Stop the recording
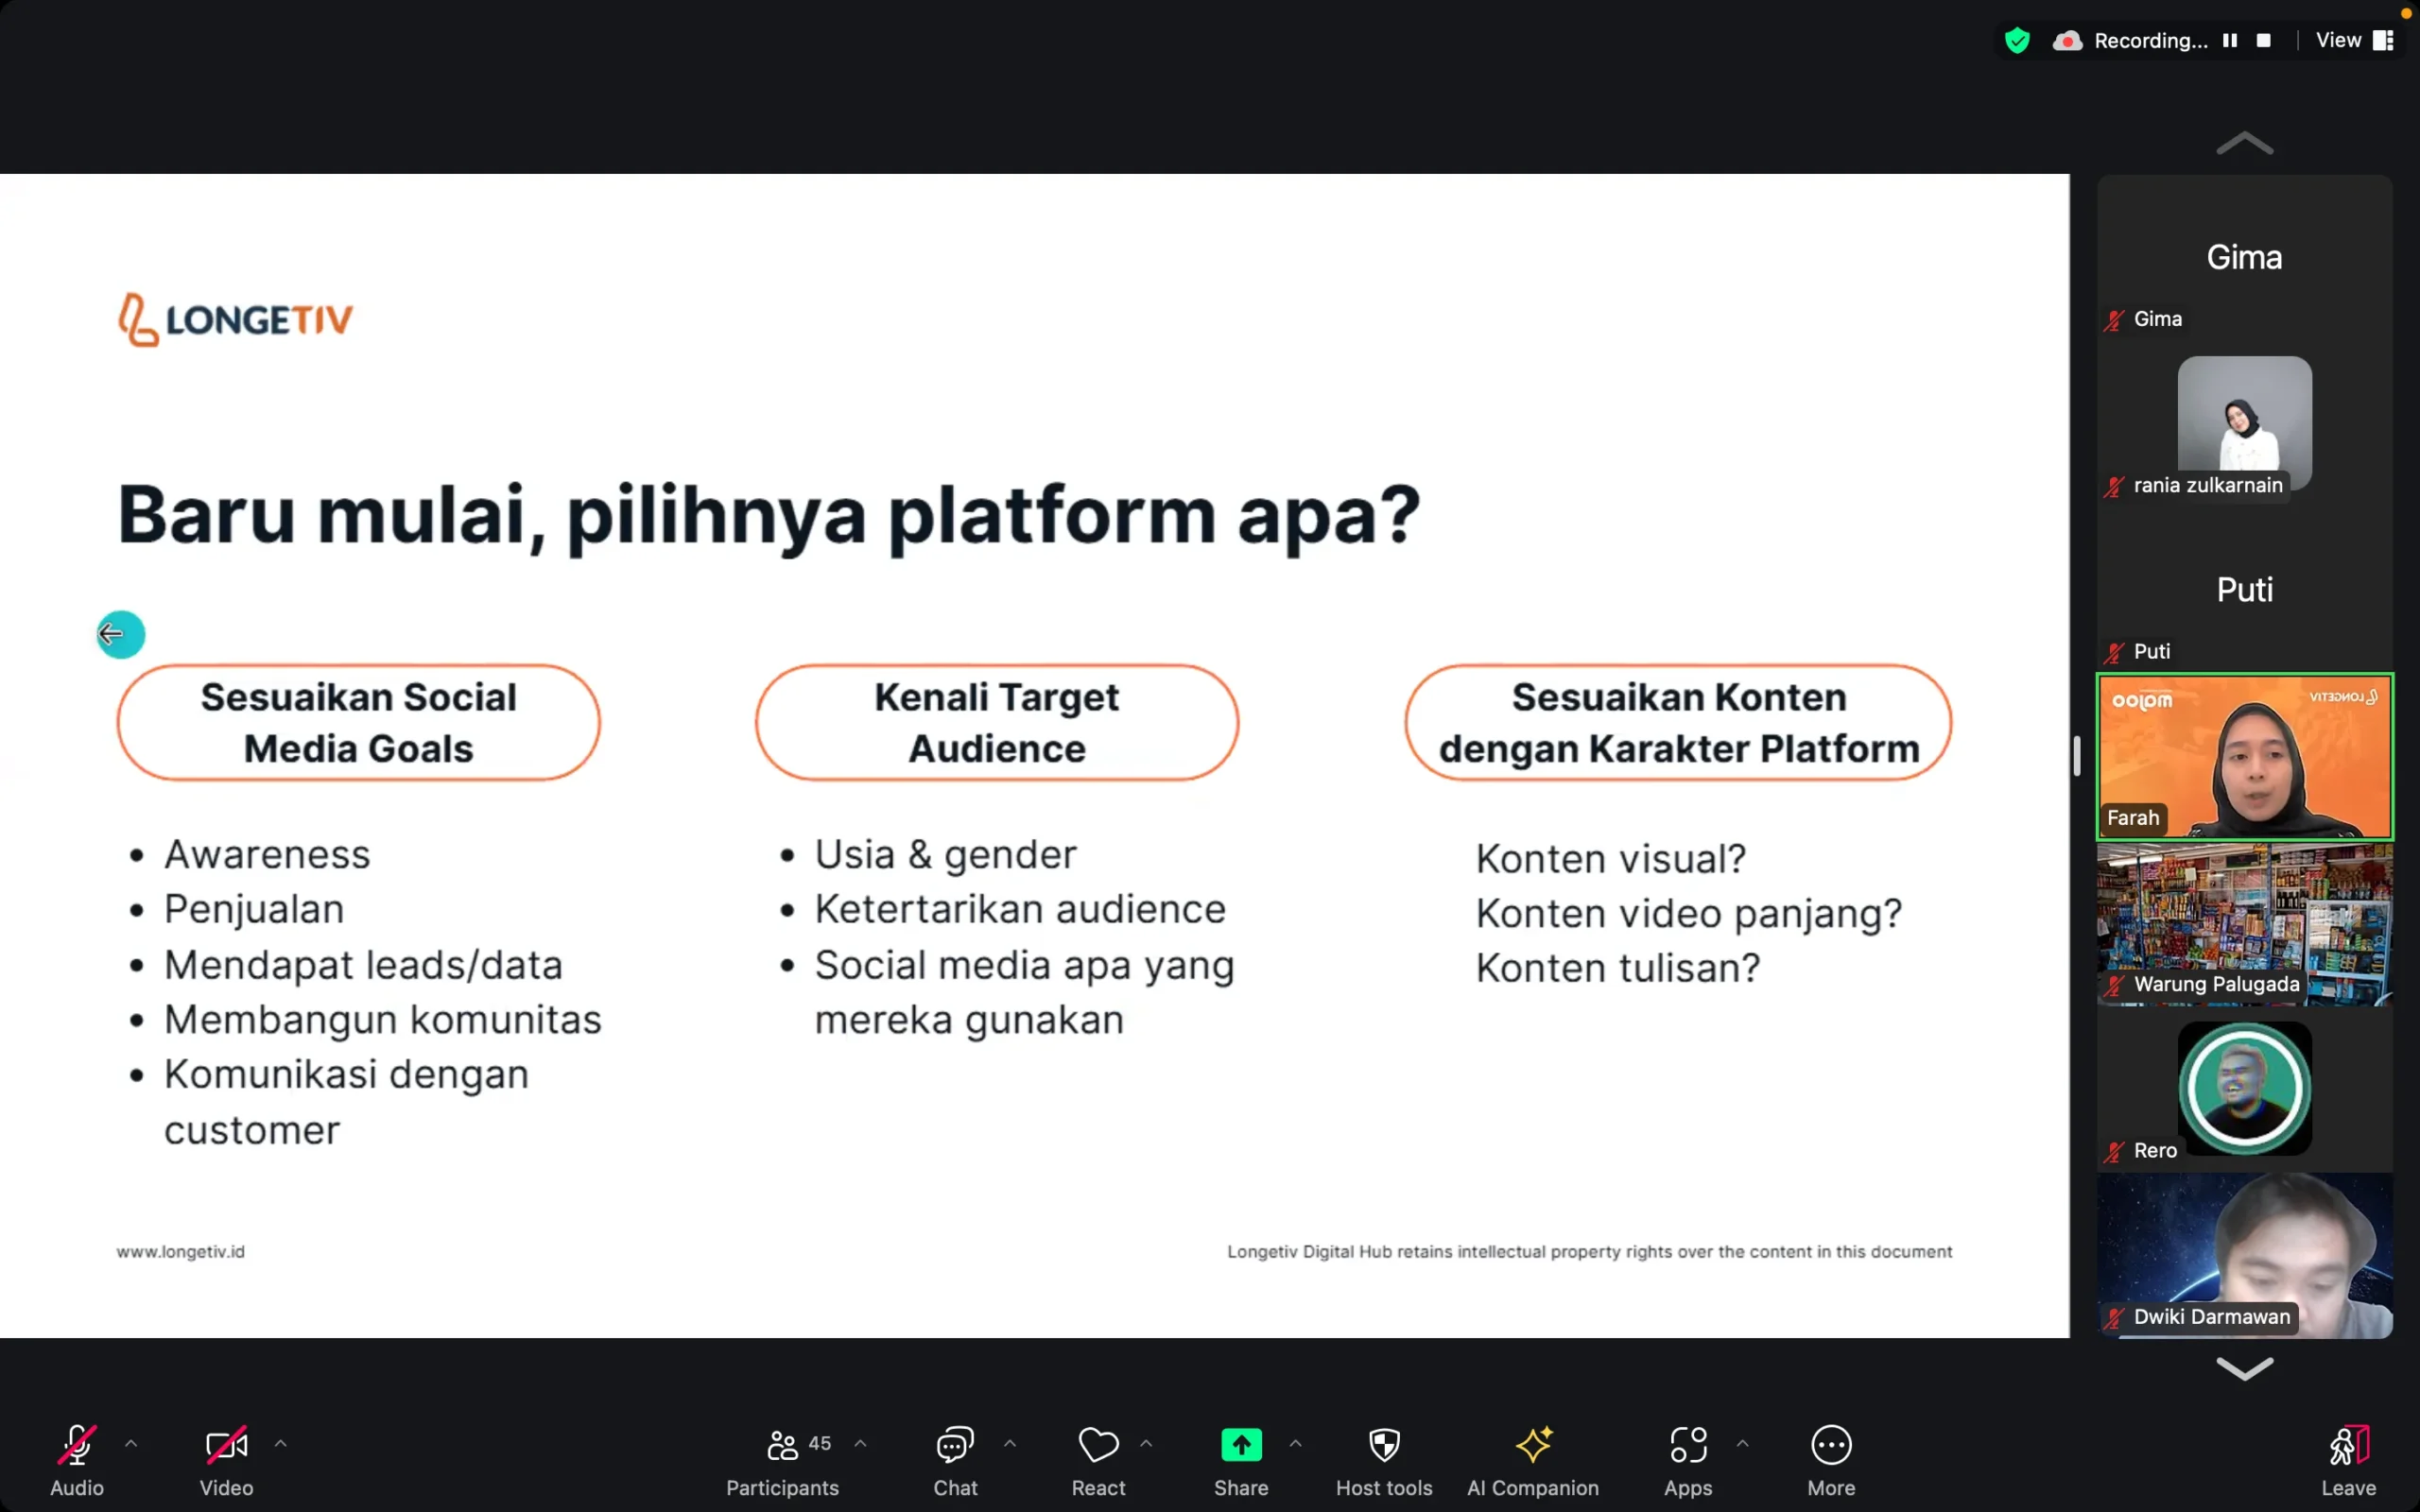Viewport: 2420px width, 1512px height. tap(2264, 40)
